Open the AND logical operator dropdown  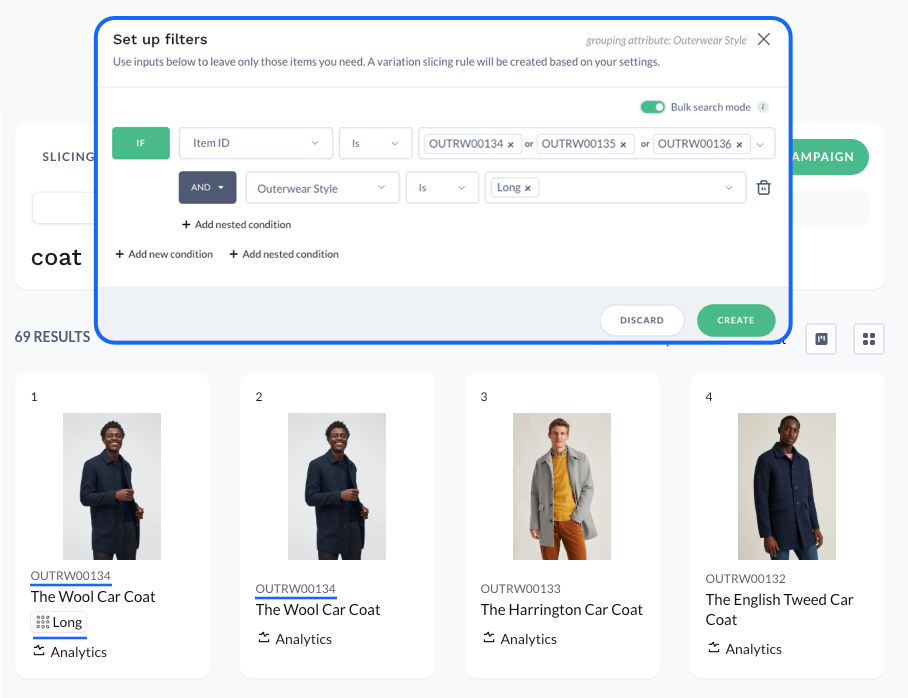tap(207, 187)
